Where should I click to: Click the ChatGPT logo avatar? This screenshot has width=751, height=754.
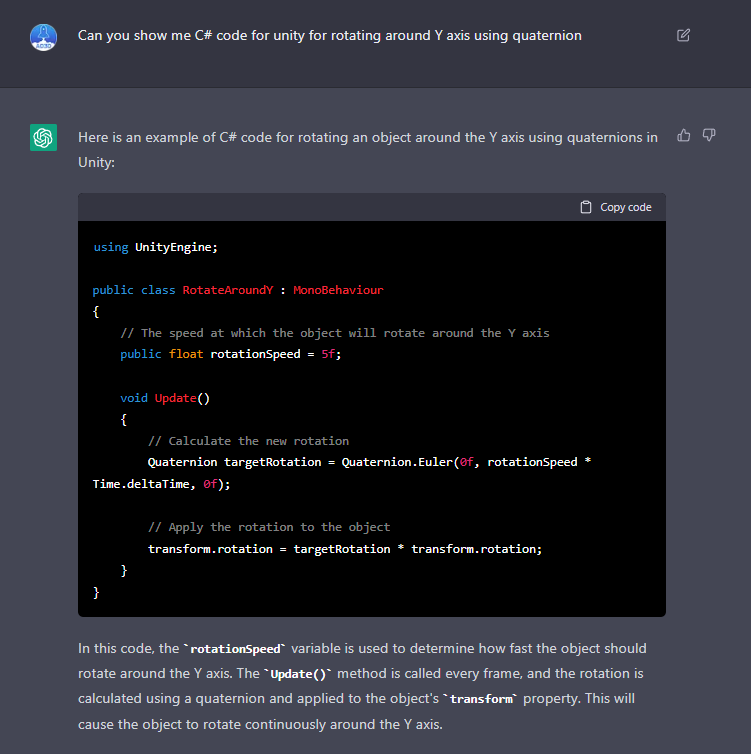[43, 137]
